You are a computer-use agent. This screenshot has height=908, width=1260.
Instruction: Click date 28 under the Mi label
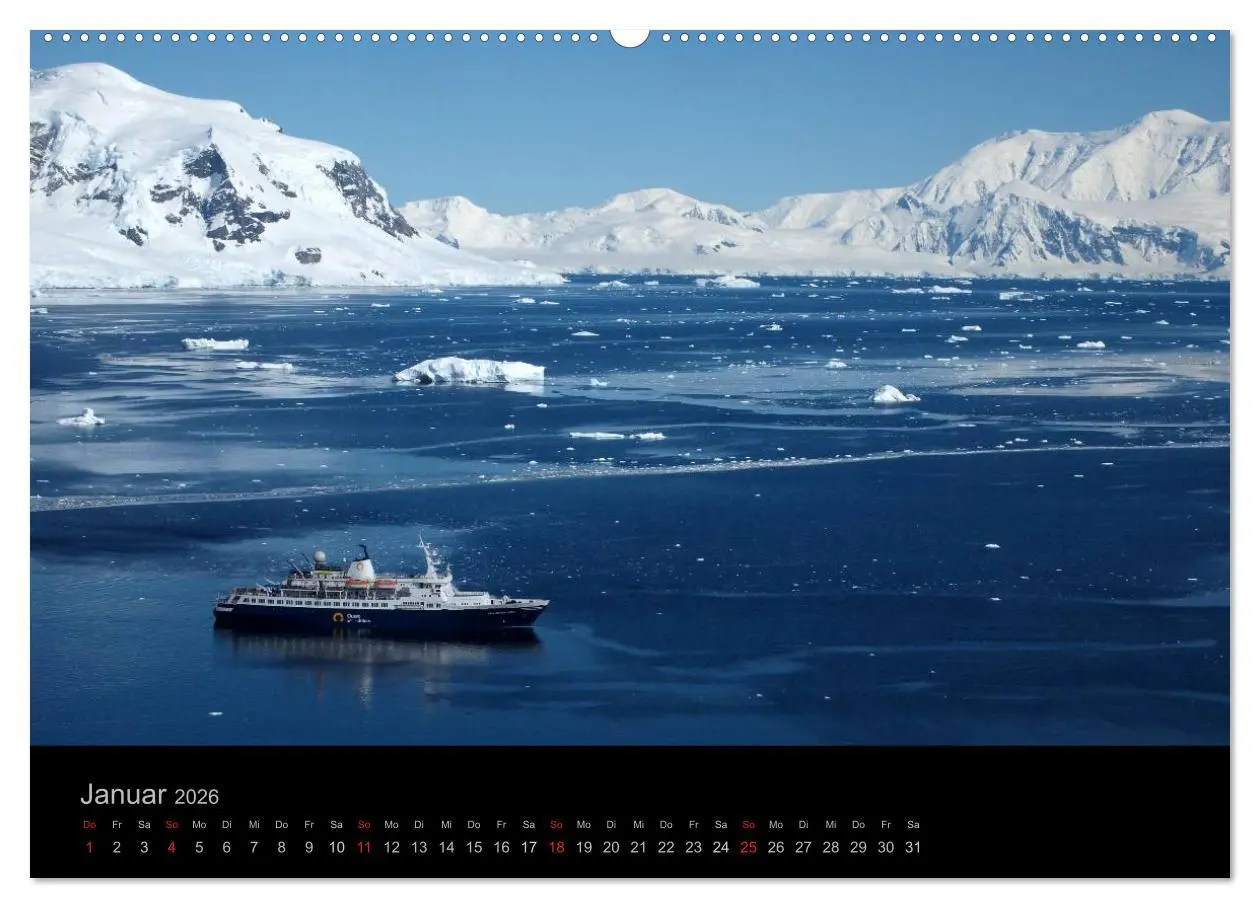tap(831, 847)
